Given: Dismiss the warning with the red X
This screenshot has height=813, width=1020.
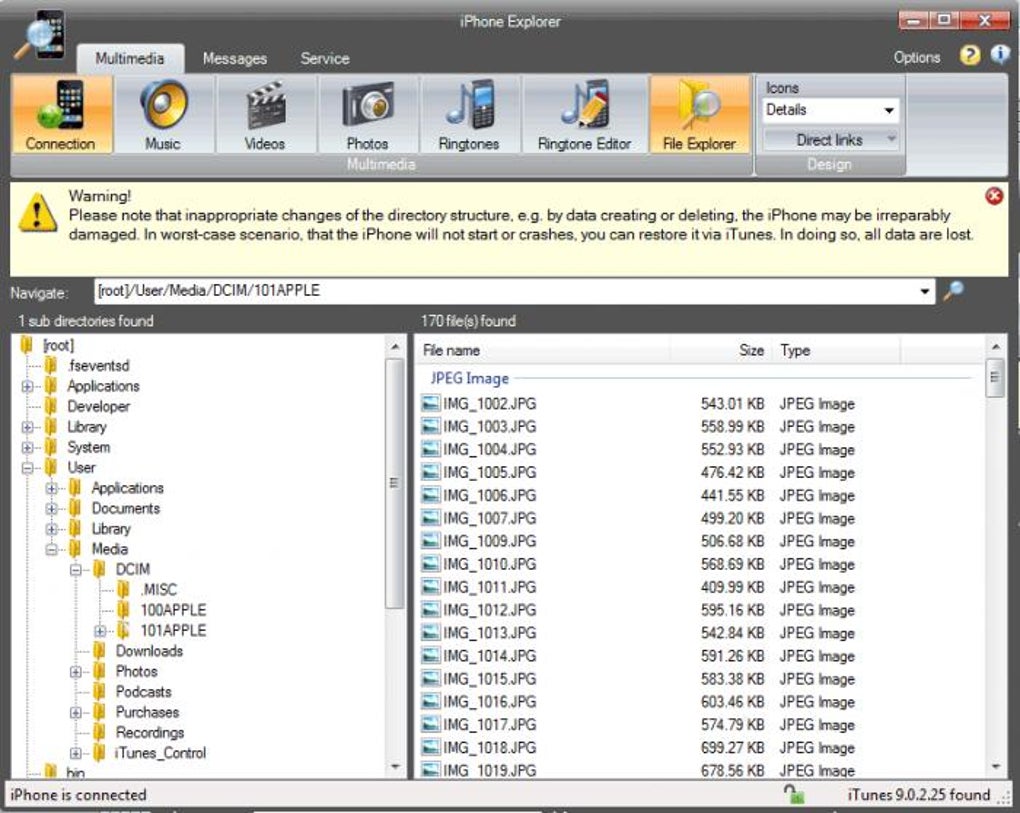Looking at the screenshot, I should coord(994,196).
